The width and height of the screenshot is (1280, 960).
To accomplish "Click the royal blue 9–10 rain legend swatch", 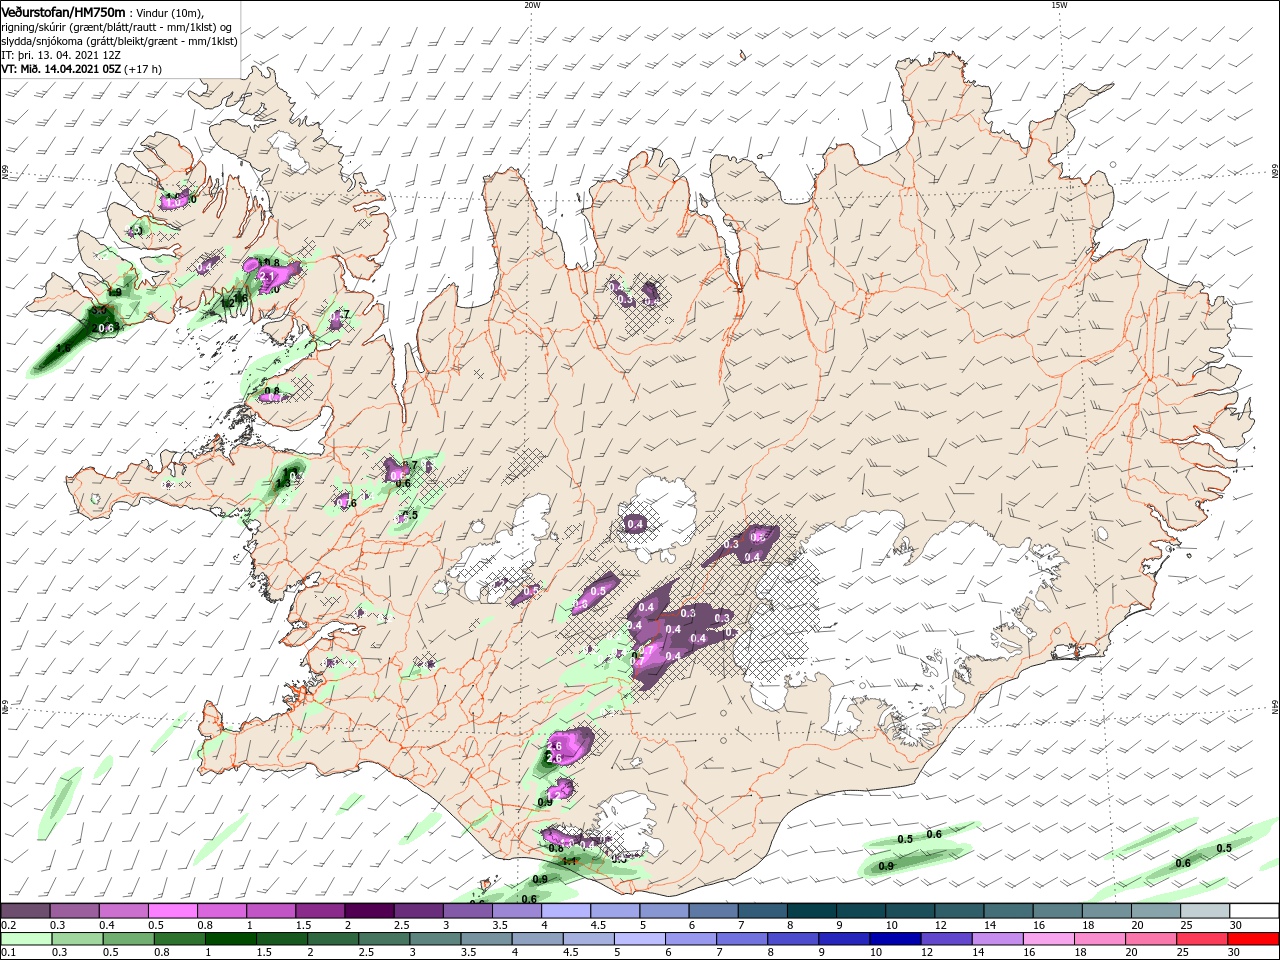I will point(844,939).
